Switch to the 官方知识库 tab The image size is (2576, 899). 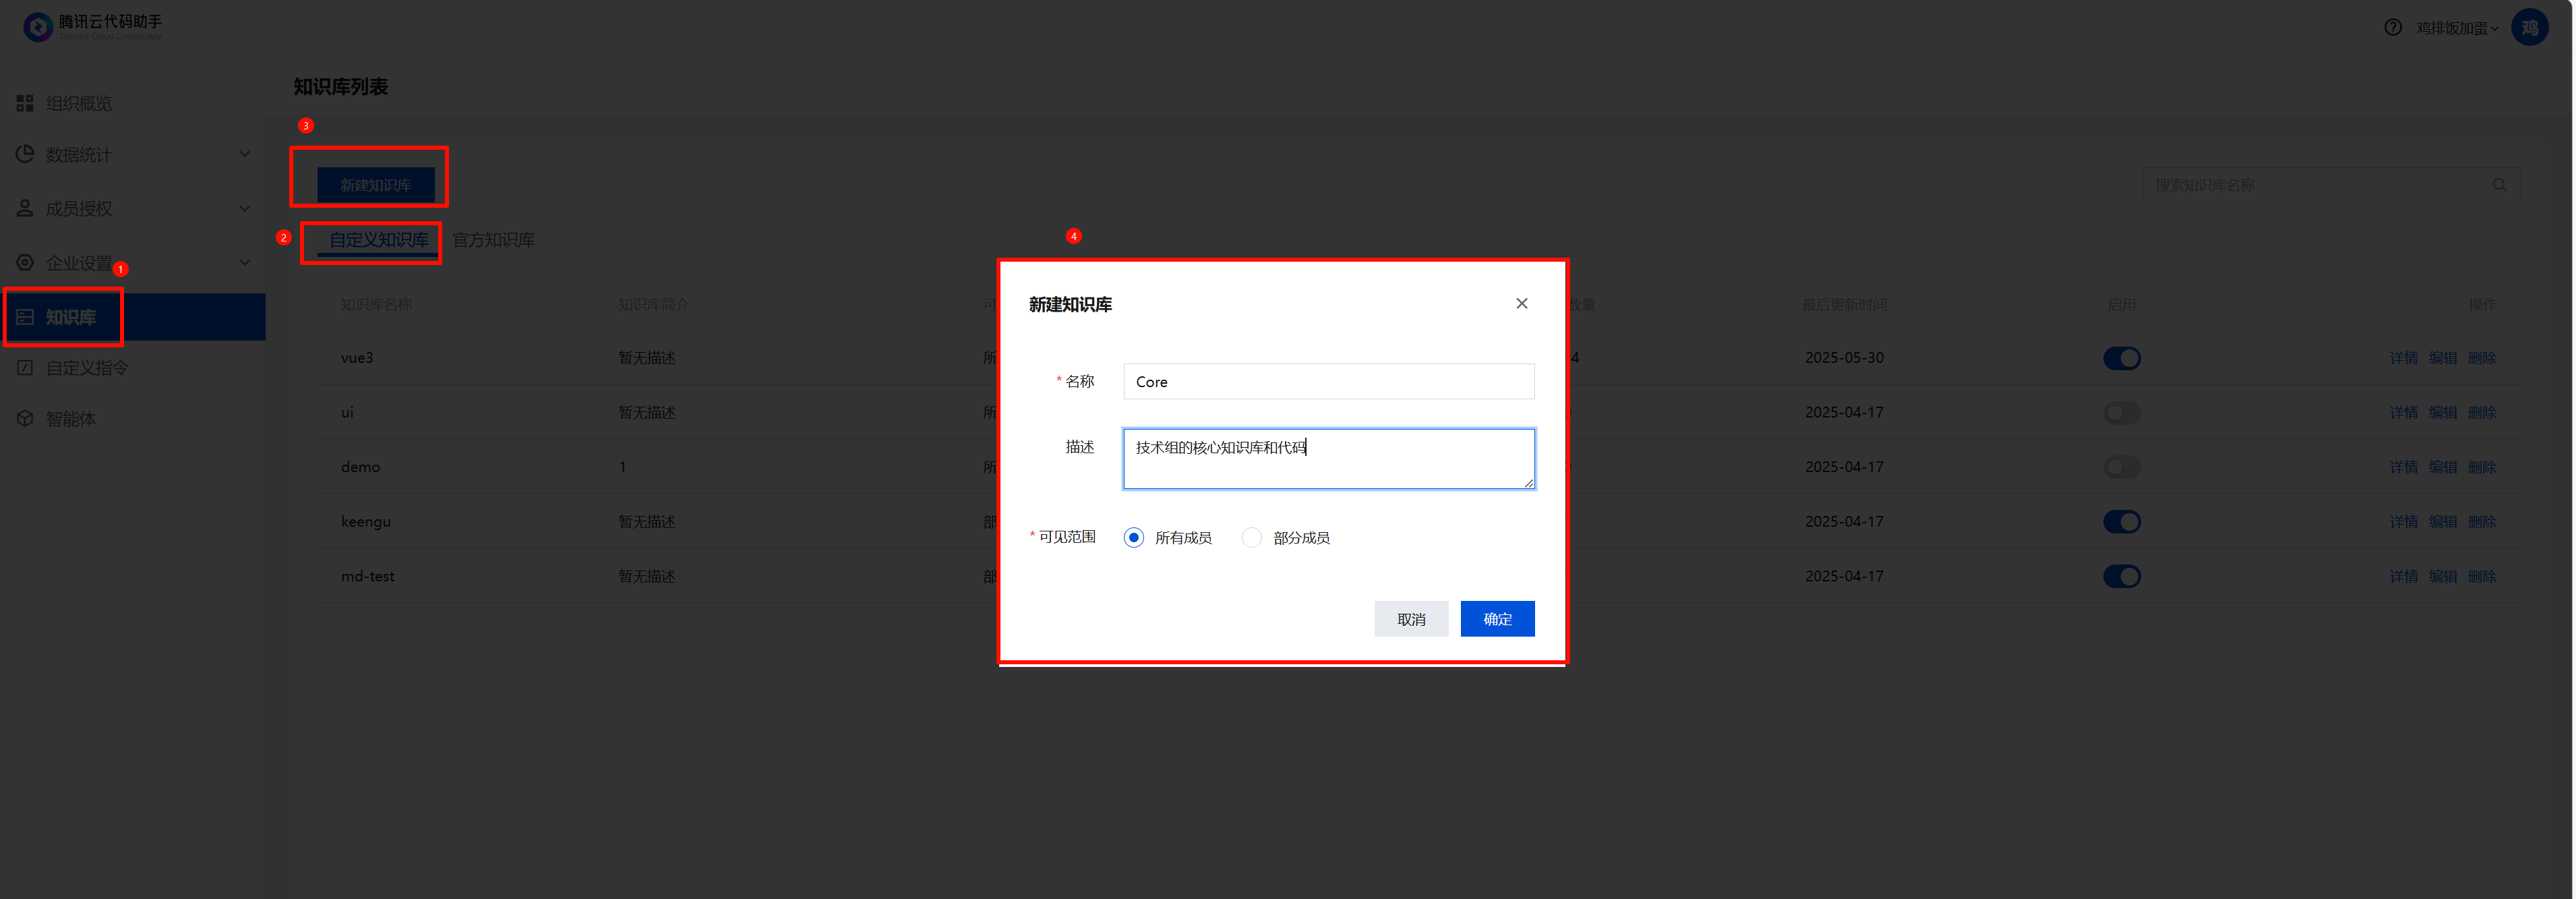pos(493,240)
